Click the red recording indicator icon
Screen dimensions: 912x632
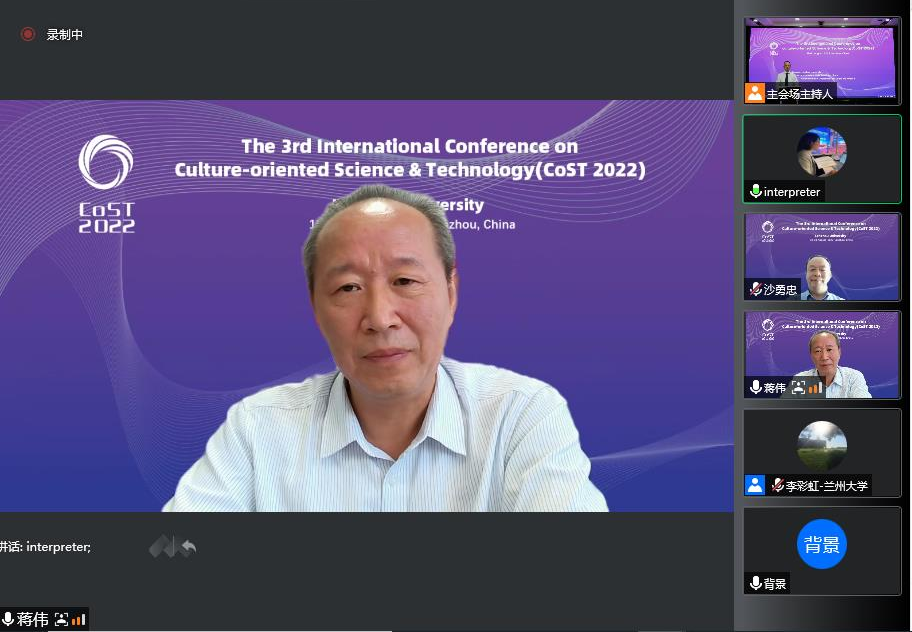click(x=27, y=34)
